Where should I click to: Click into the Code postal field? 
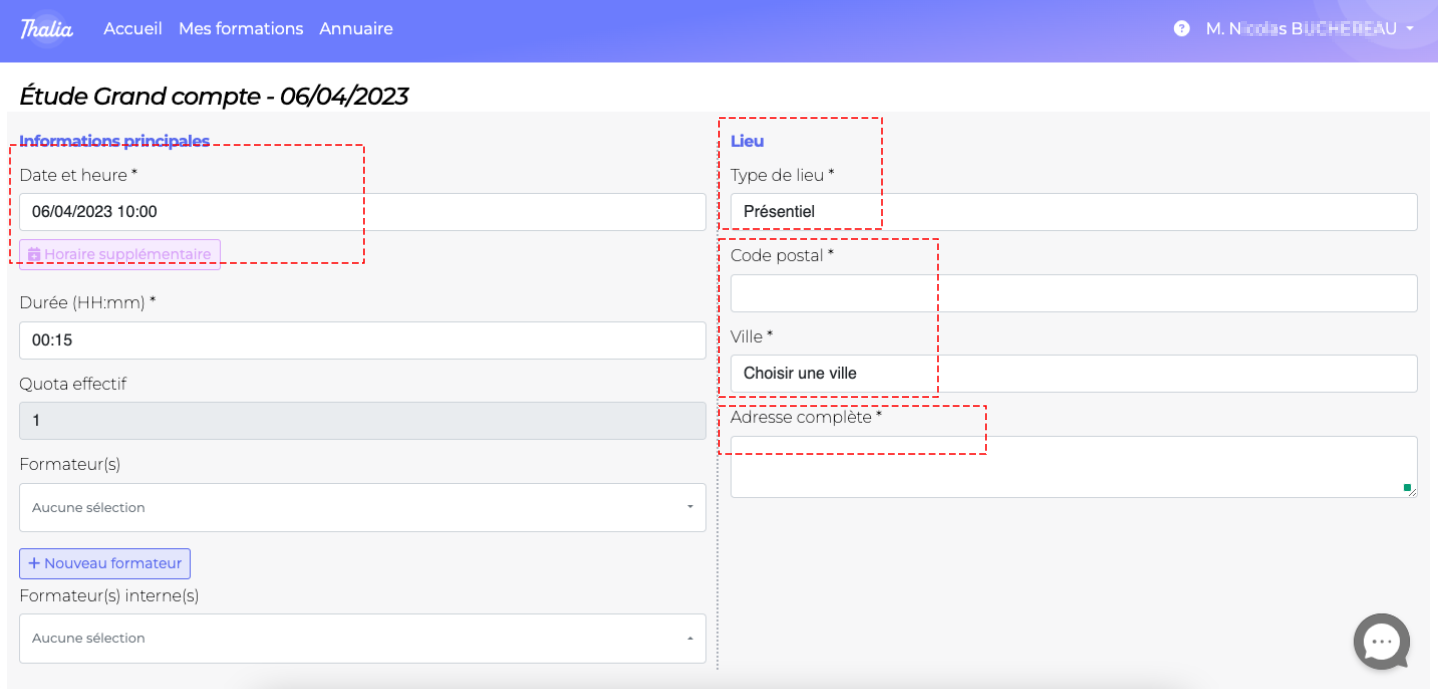(x=1073, y=293)
